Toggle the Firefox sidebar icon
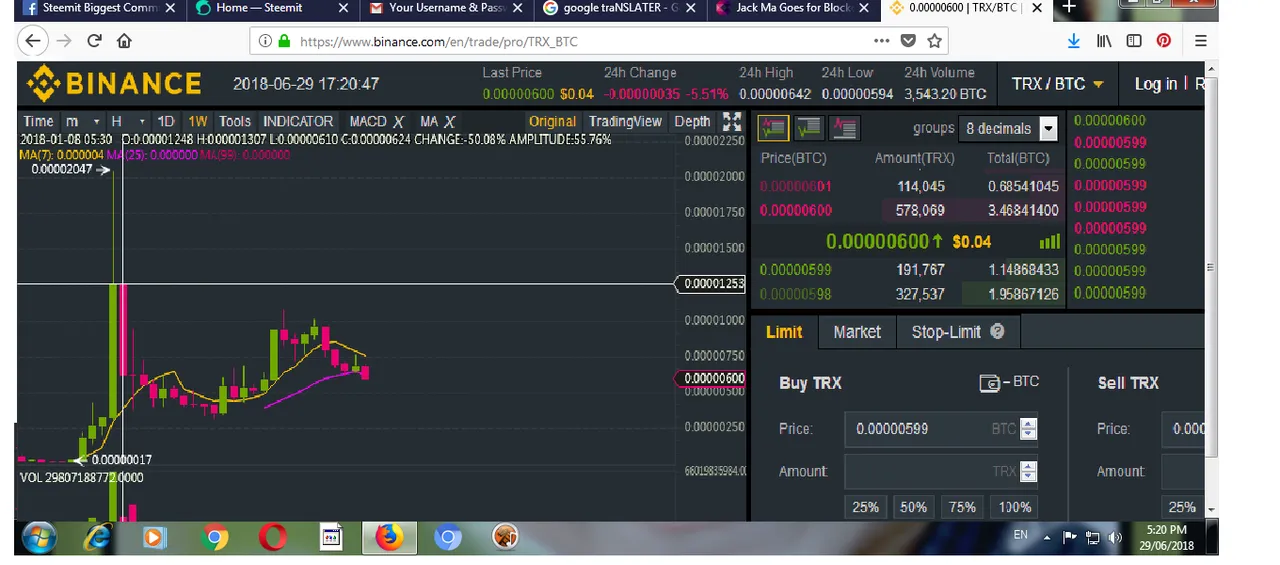Screen dimensions: 1280x565 click(x=1134, y=41)
